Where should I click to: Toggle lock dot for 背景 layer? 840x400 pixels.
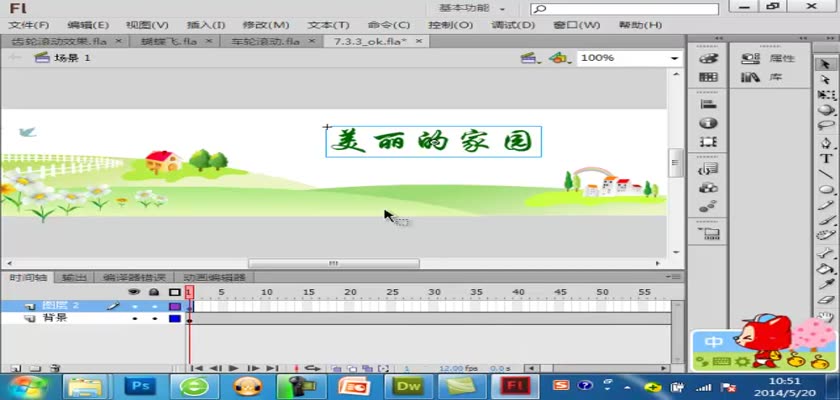click(154, 318)
